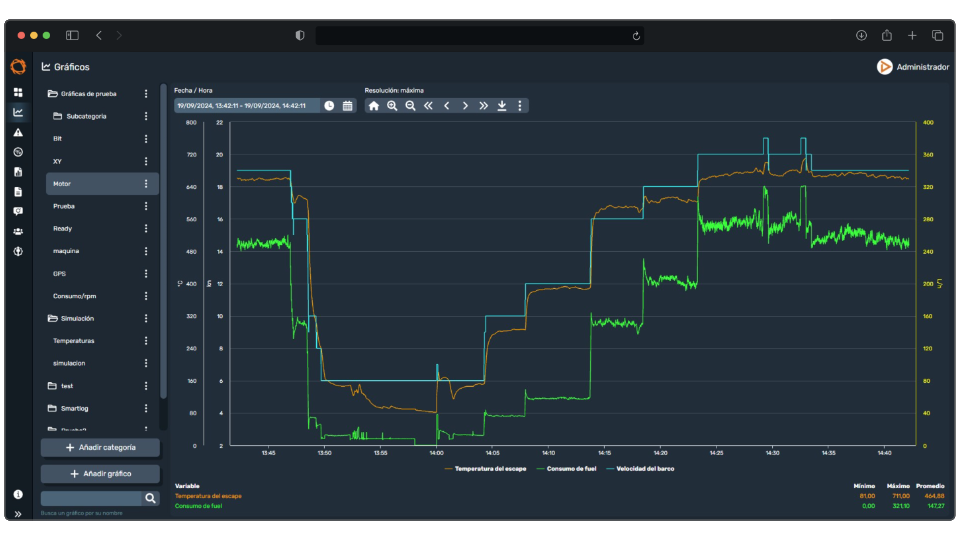Viewport: 960px width, 540px height.
Task: Zoom out of the chart
Action: (410, 106)
